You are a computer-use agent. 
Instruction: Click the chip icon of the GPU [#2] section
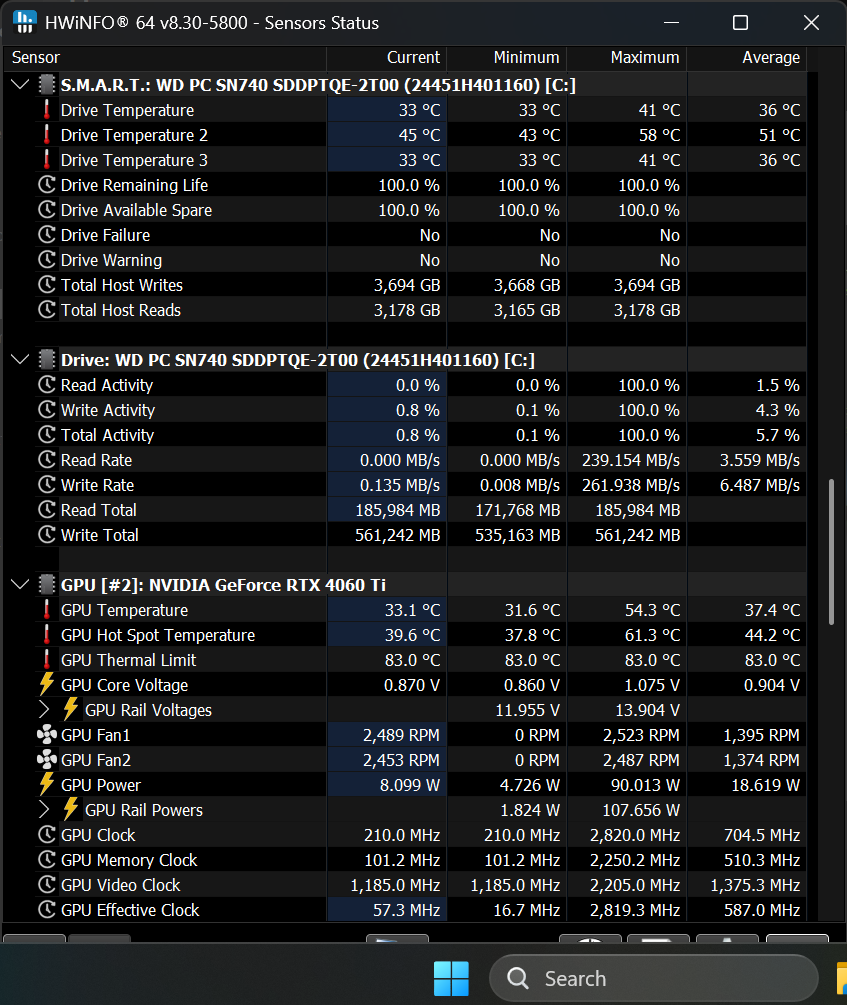tap(46, 585)
